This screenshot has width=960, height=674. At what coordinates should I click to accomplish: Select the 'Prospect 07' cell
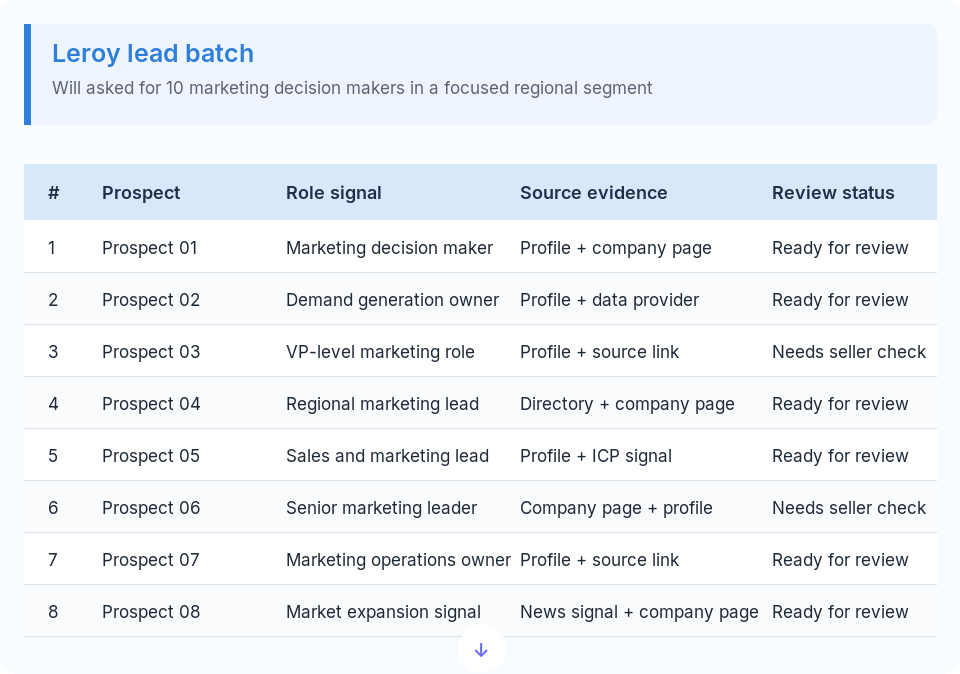(151, 560)
